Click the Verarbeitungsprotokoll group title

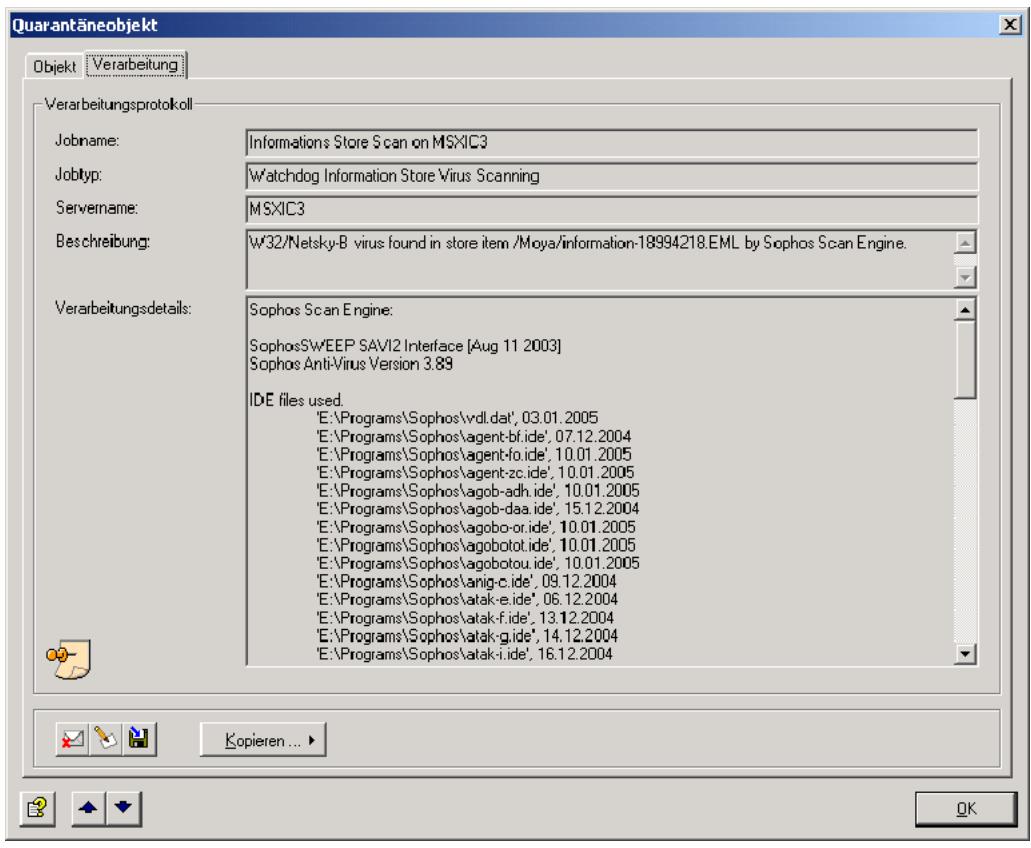(118, 105)
